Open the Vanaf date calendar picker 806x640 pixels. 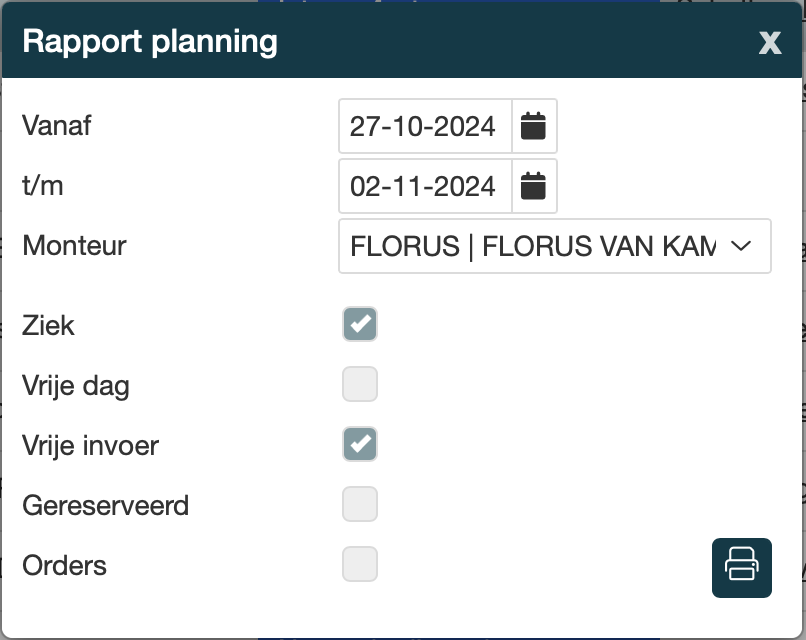(x=534, y=126)
